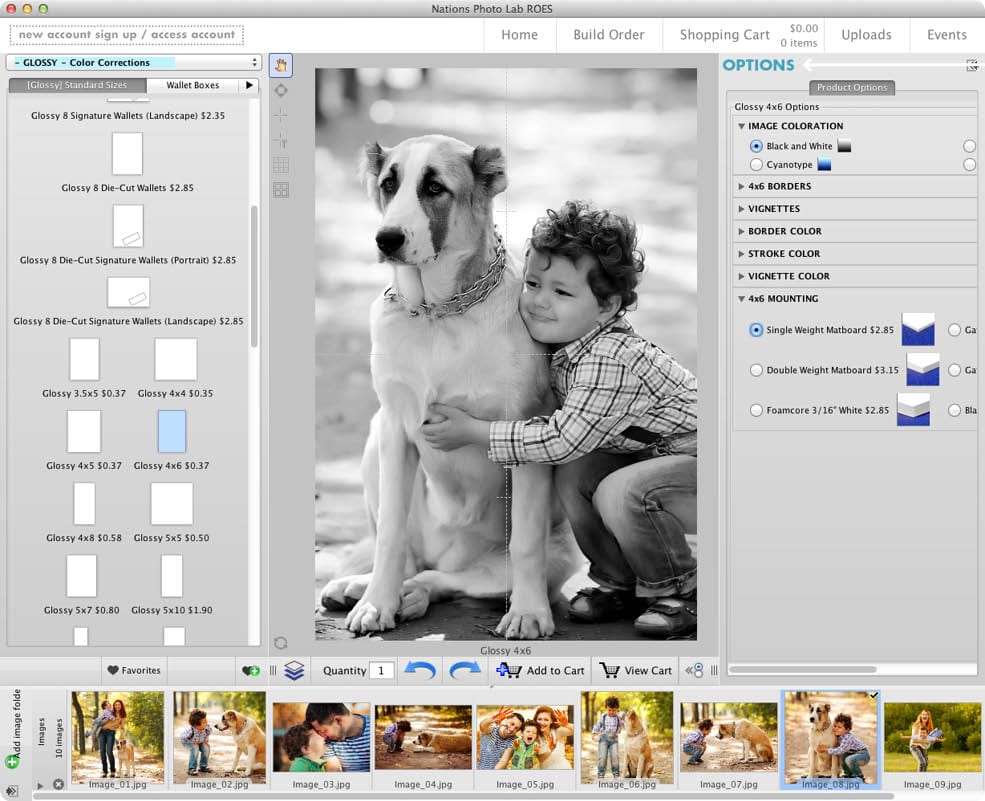Select the hand pan tool
Screen dimensions: 985x801
(281, 66)
